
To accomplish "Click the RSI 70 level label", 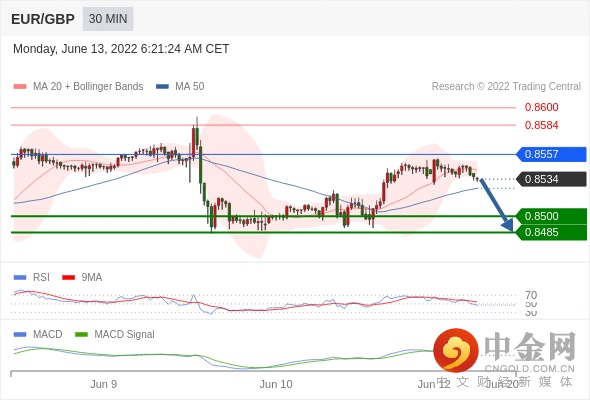I will (x=531, y=295).
